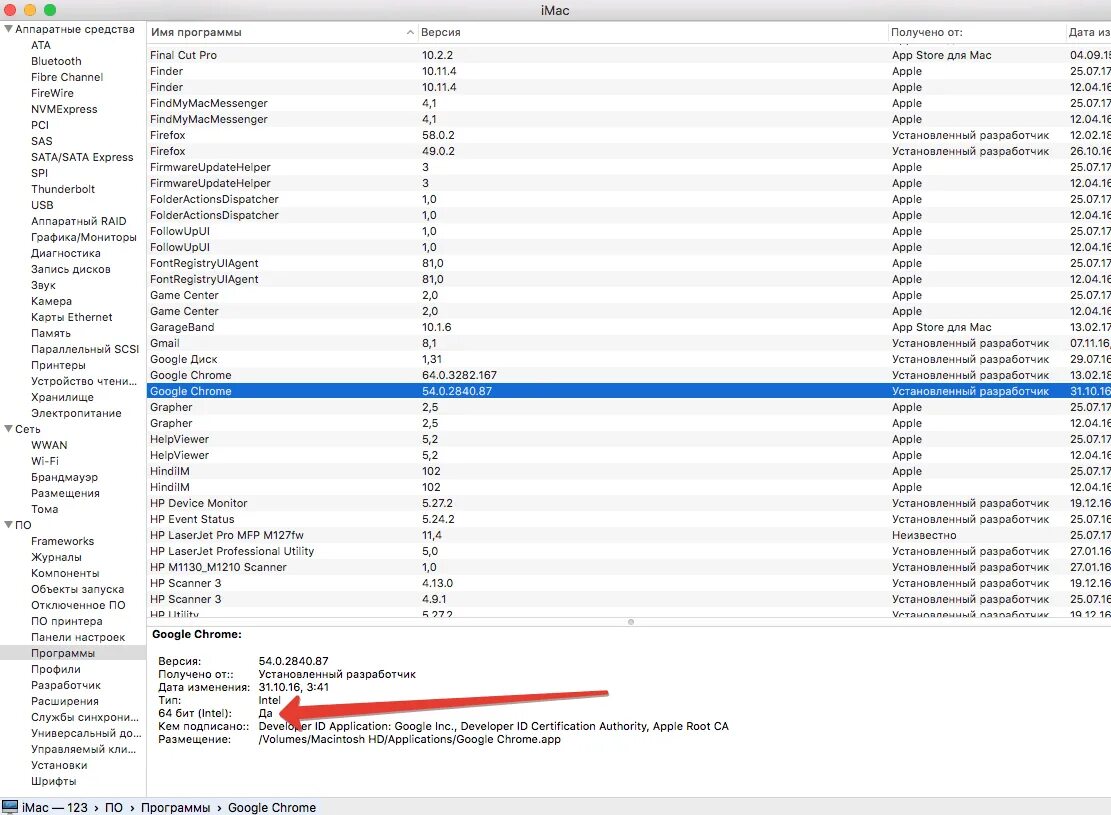Open Frameworks under ПО
Viewport: 1111px width, 815px height.
coord(62,541)
